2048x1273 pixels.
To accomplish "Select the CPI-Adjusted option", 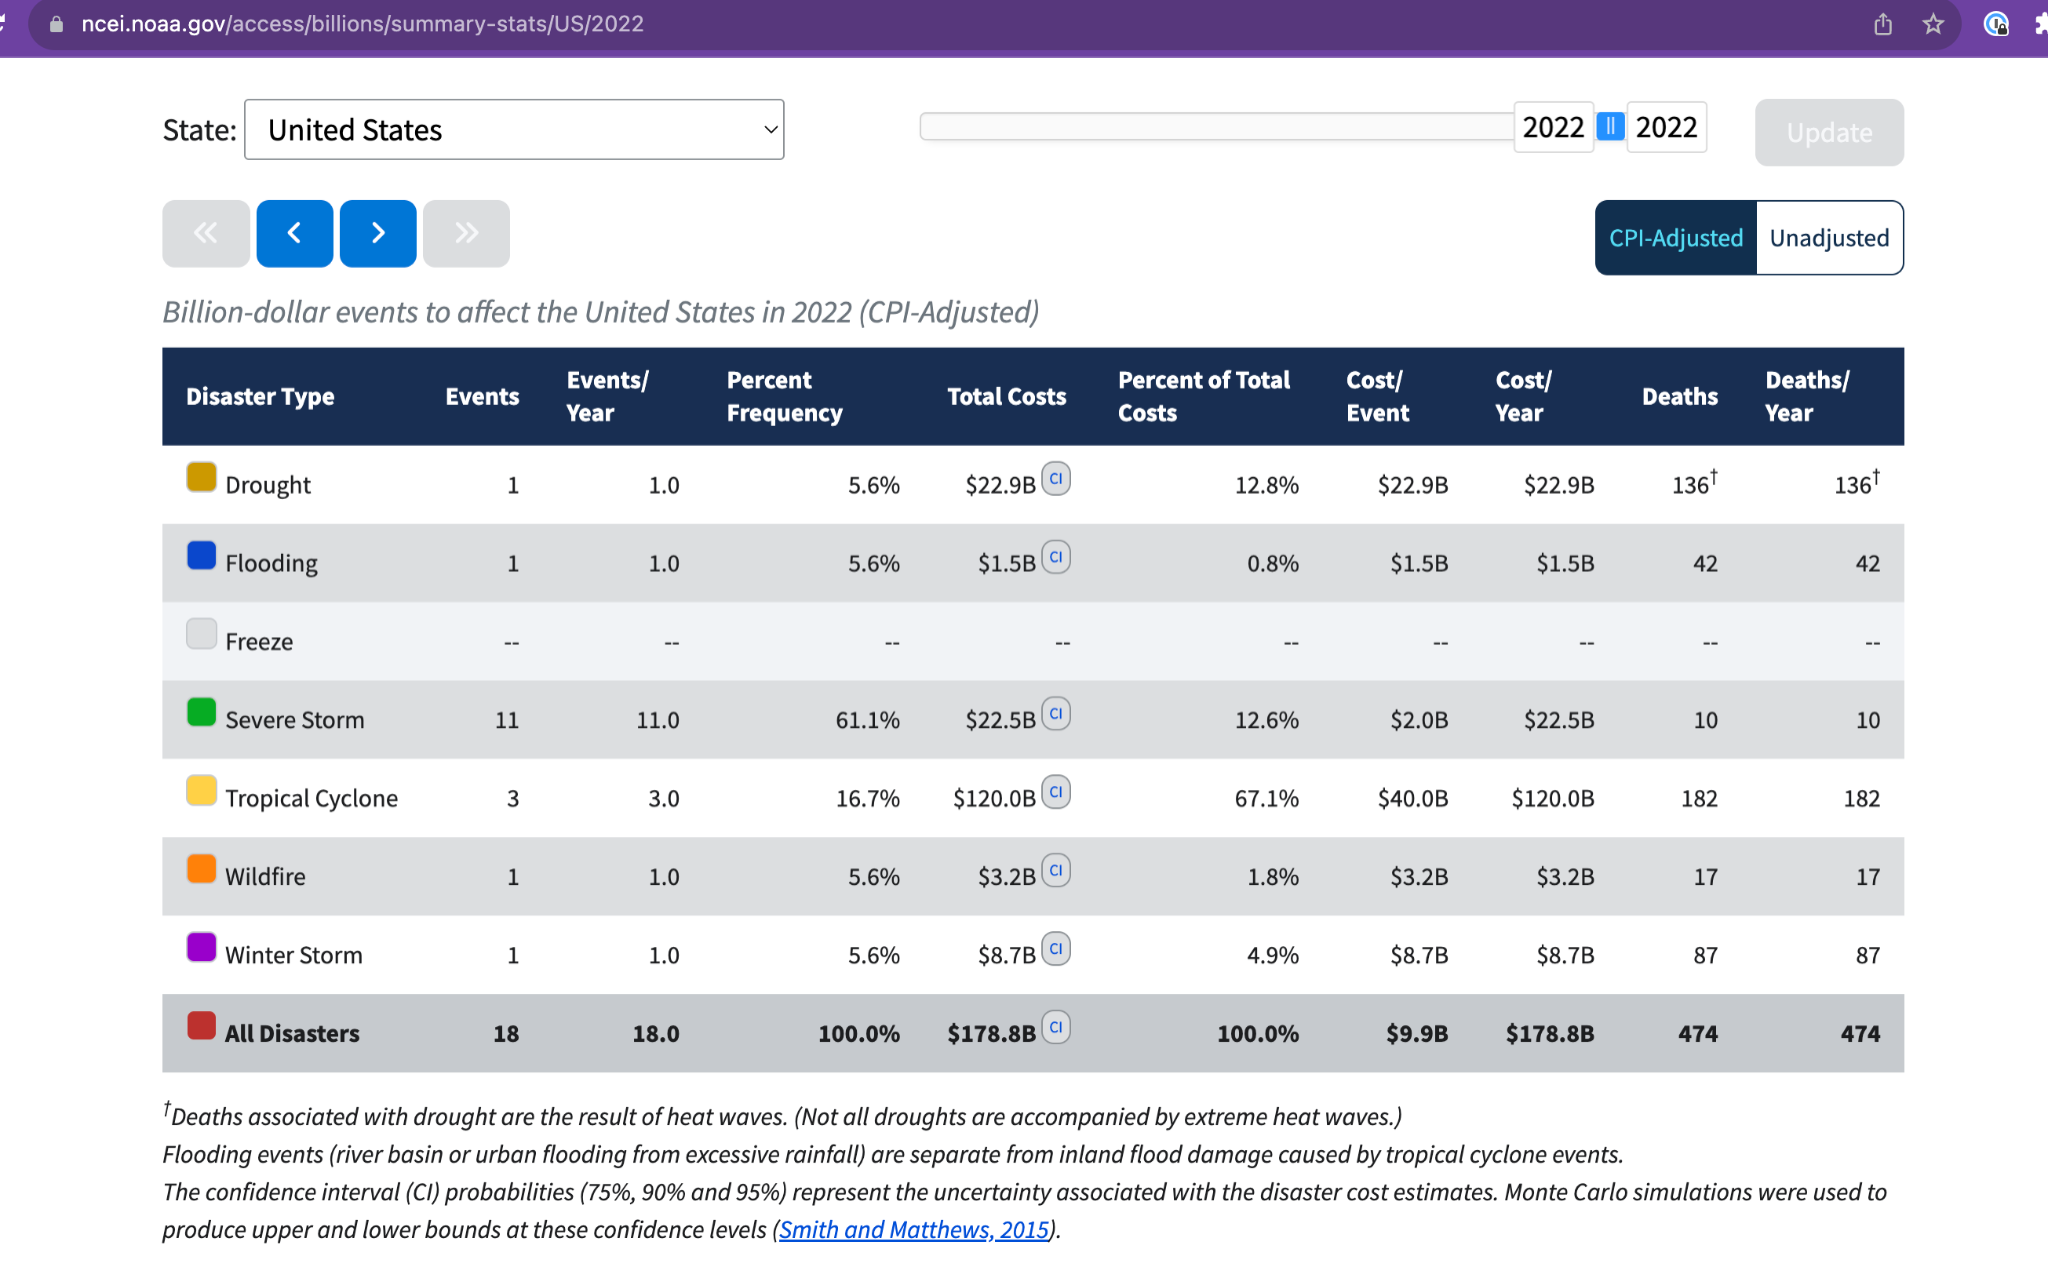I will pos(1676,238).
